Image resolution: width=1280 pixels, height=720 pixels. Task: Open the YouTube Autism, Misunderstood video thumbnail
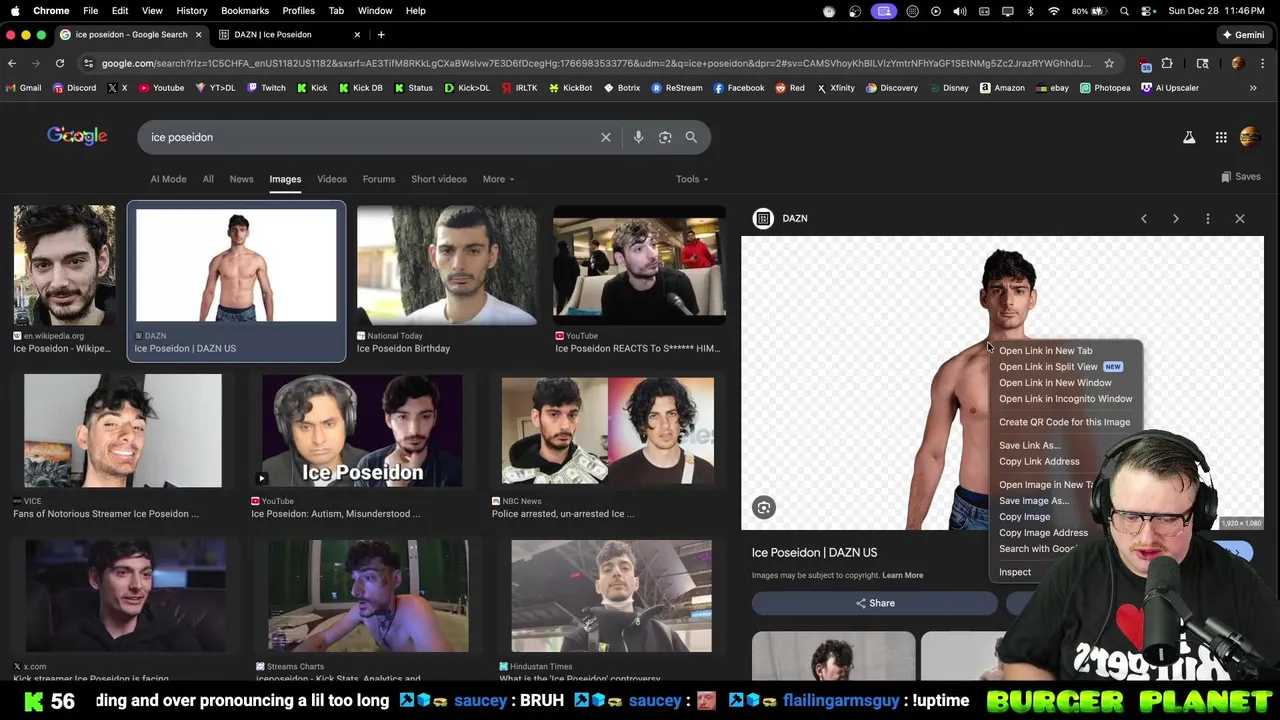[362, 431]
